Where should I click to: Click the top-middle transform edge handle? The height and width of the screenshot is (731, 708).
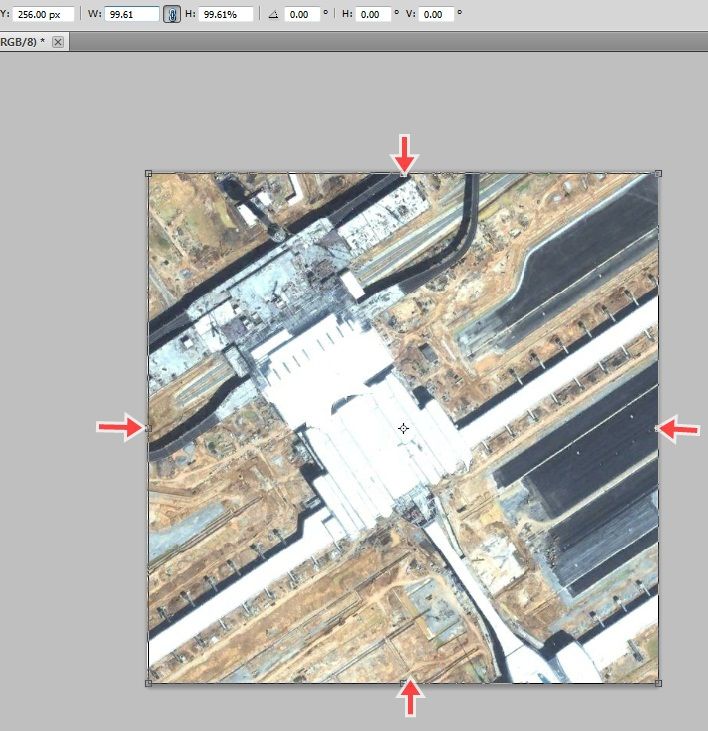[x=403, y=174]
